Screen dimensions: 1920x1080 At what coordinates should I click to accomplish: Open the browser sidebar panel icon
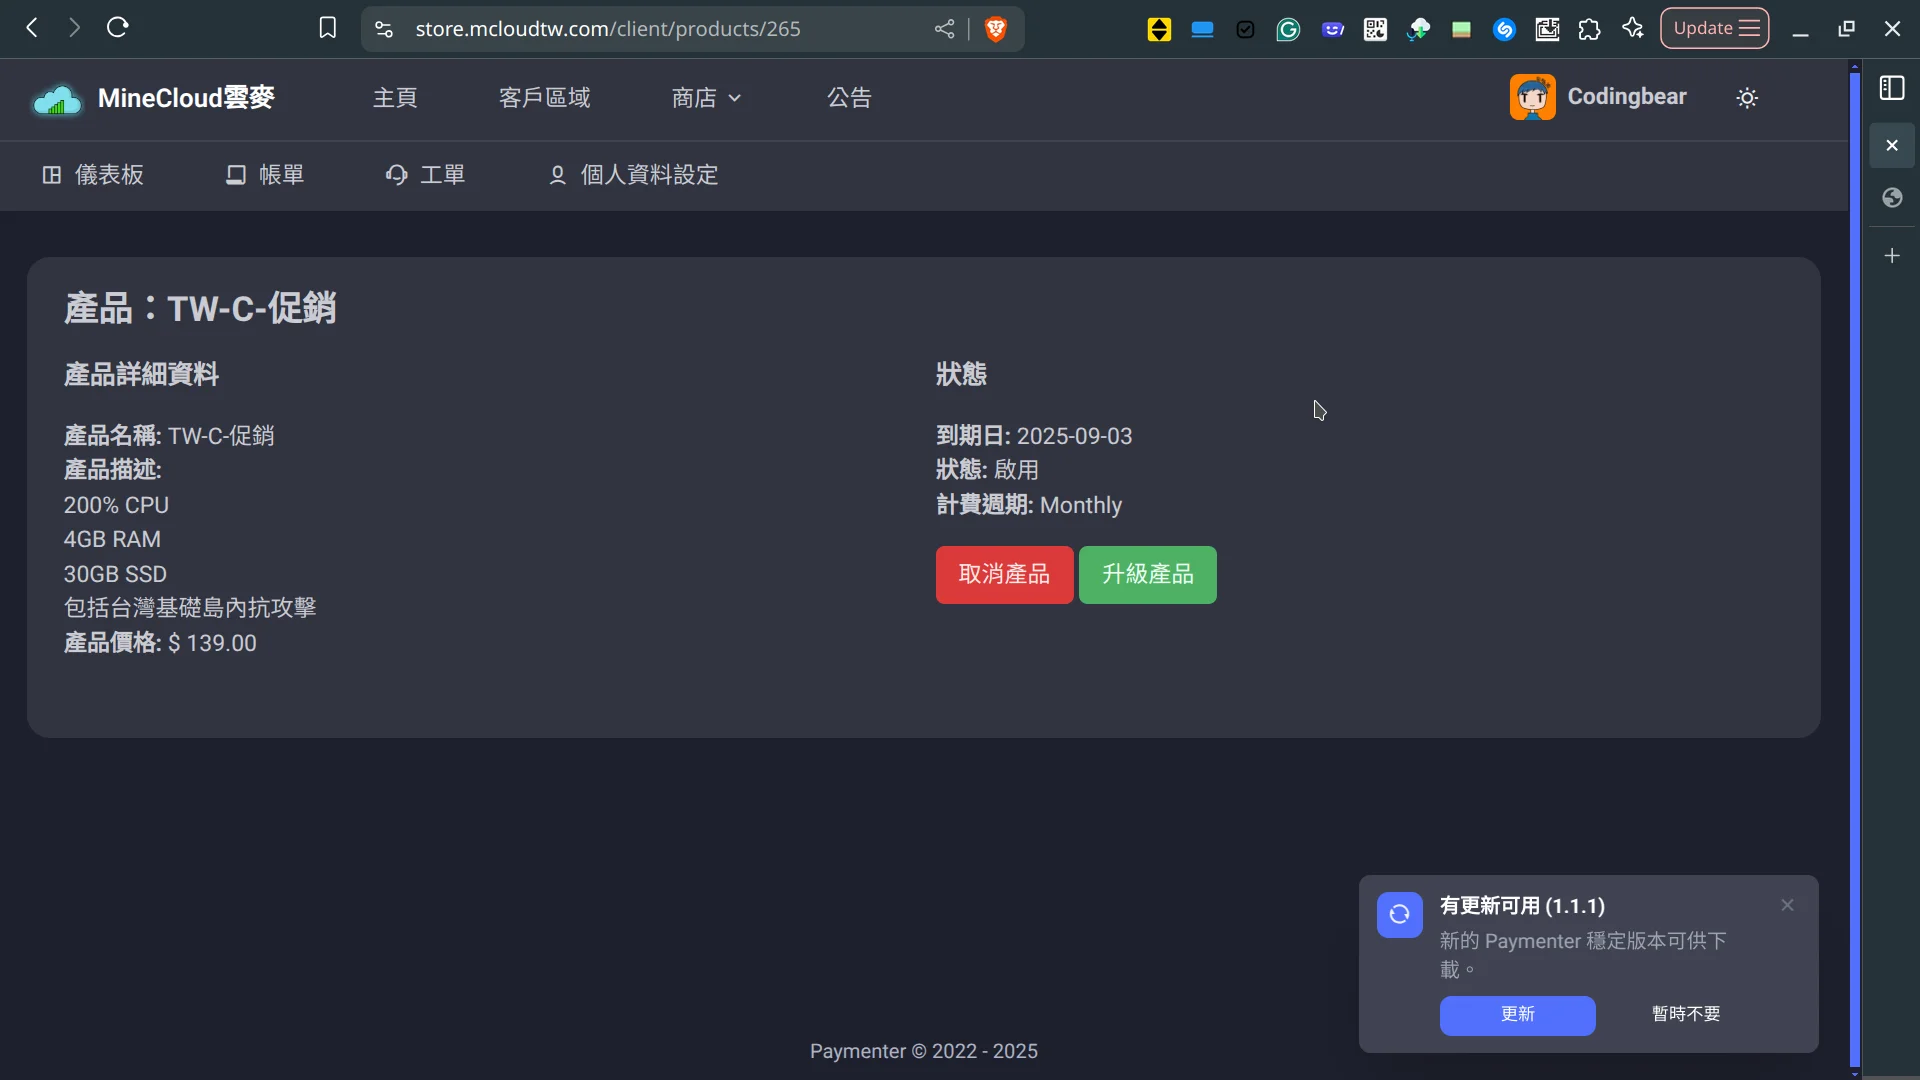pyautogui.click(x=1892, y=88)
